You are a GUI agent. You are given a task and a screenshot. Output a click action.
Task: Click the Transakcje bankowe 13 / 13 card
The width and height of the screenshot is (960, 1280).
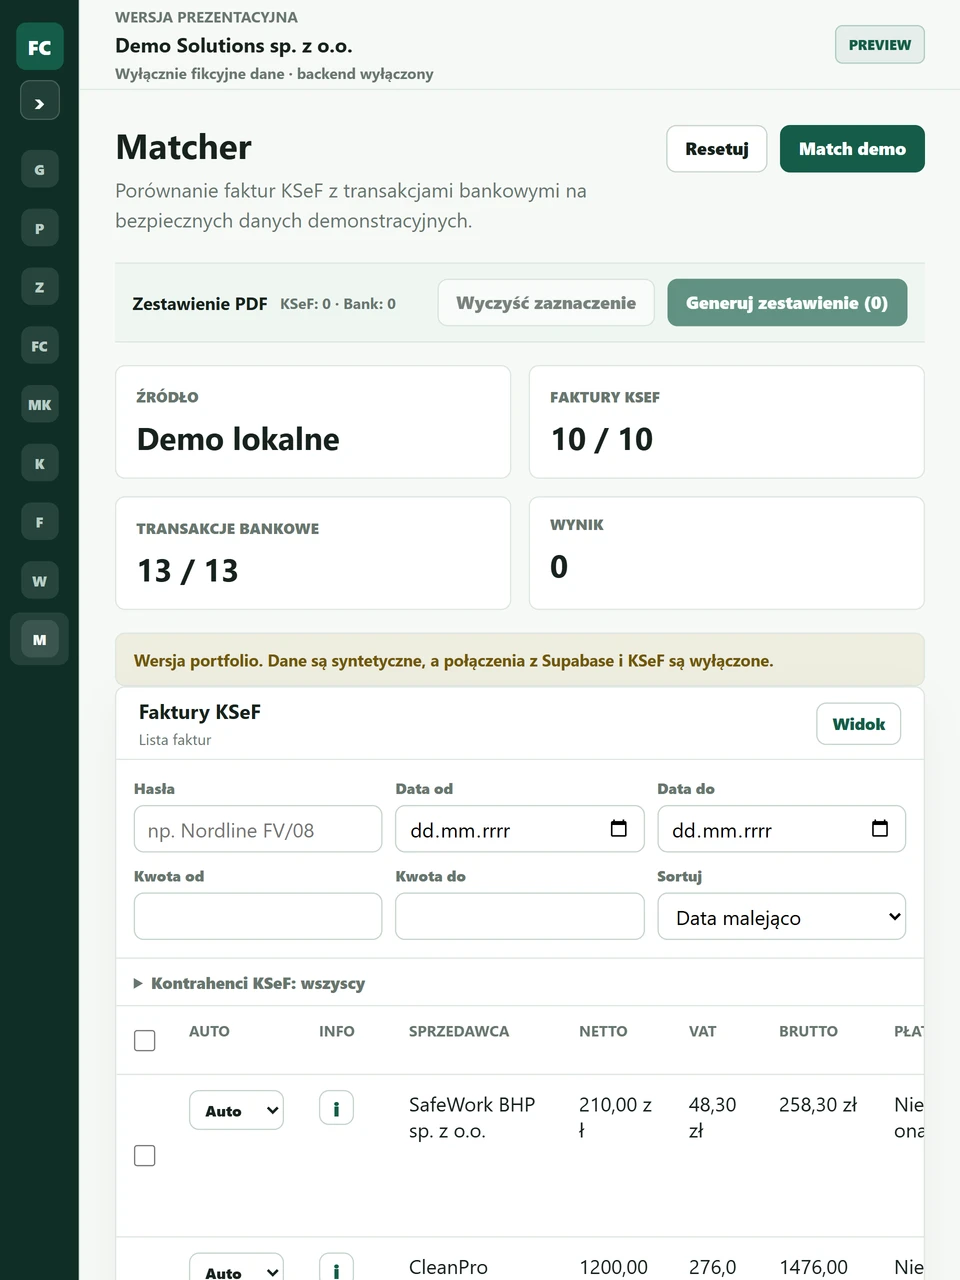click(313, 553)
